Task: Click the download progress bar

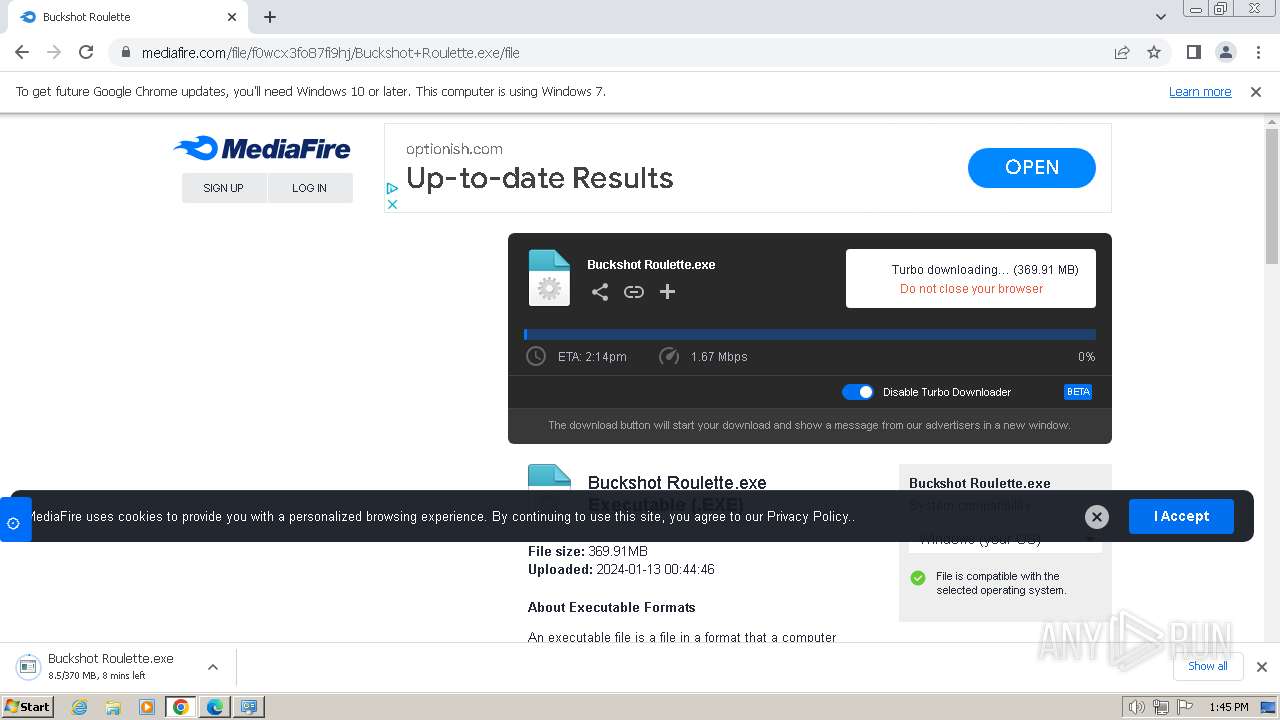Action: click(x=810, y=335)
